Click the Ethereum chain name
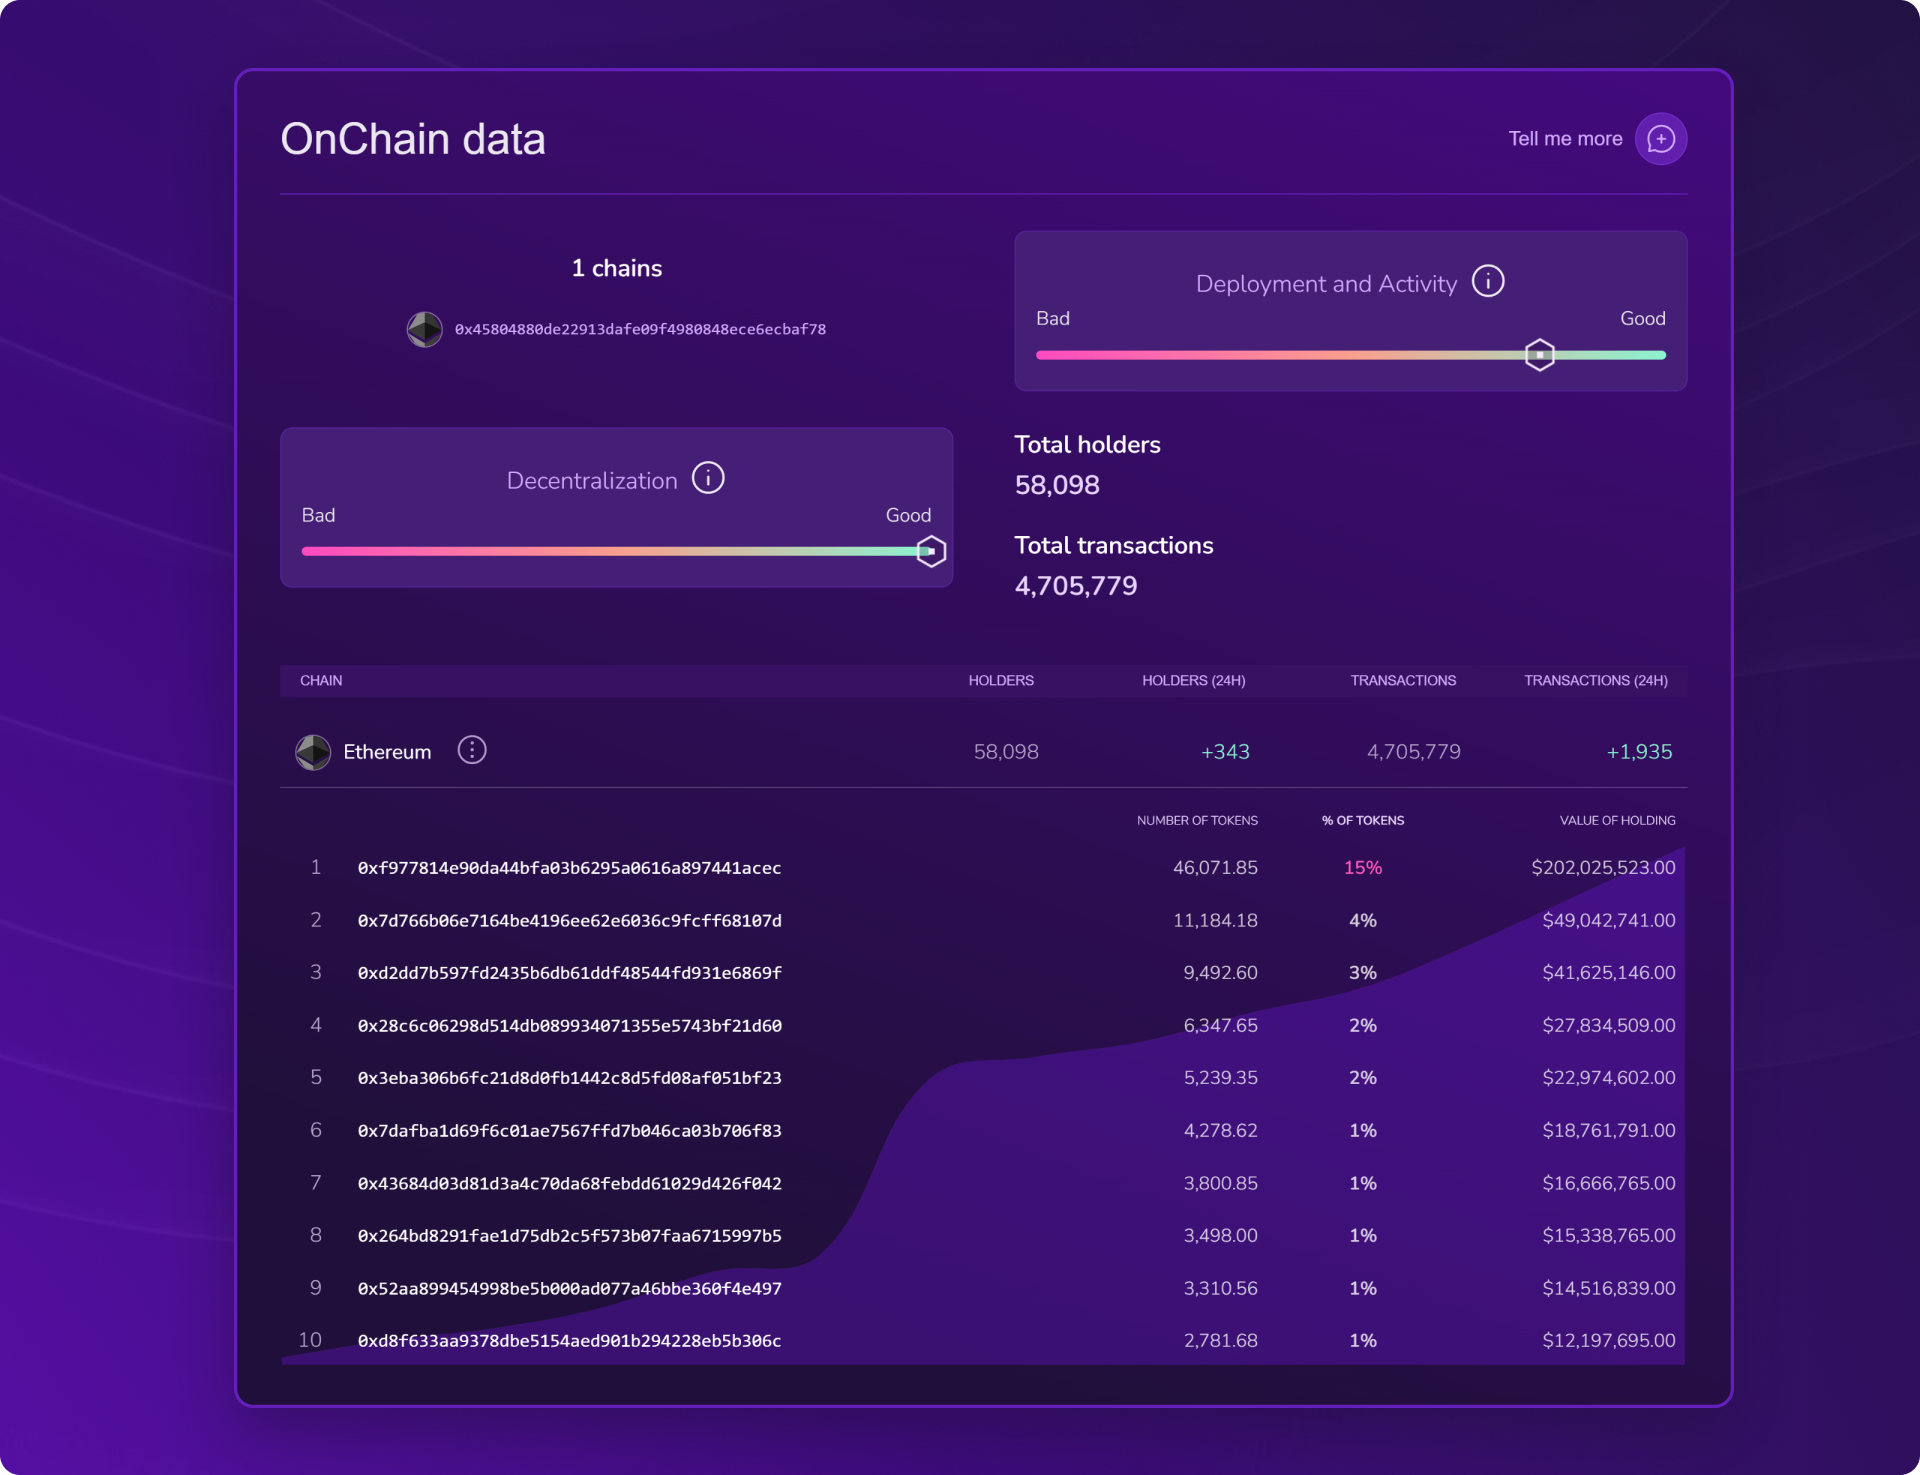The image size is (1920, 1475). 387,752
